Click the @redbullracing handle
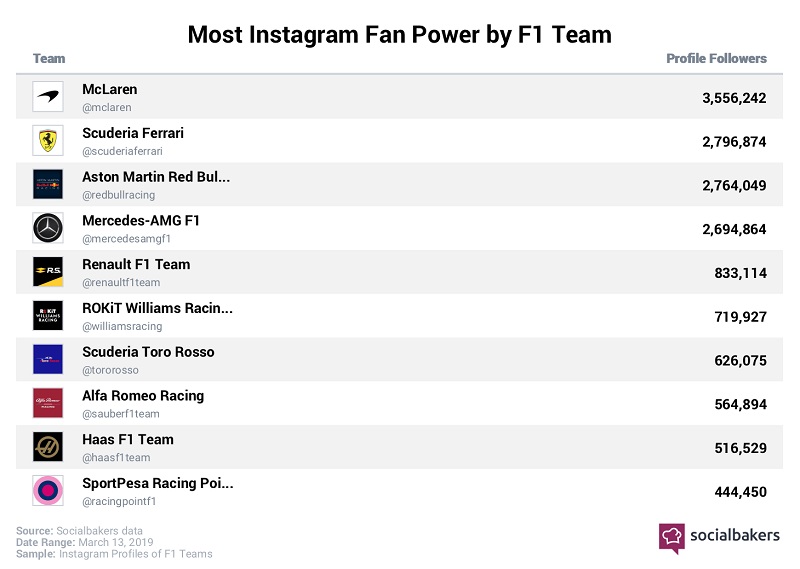The image size is (800, 569). coord(118,195)
